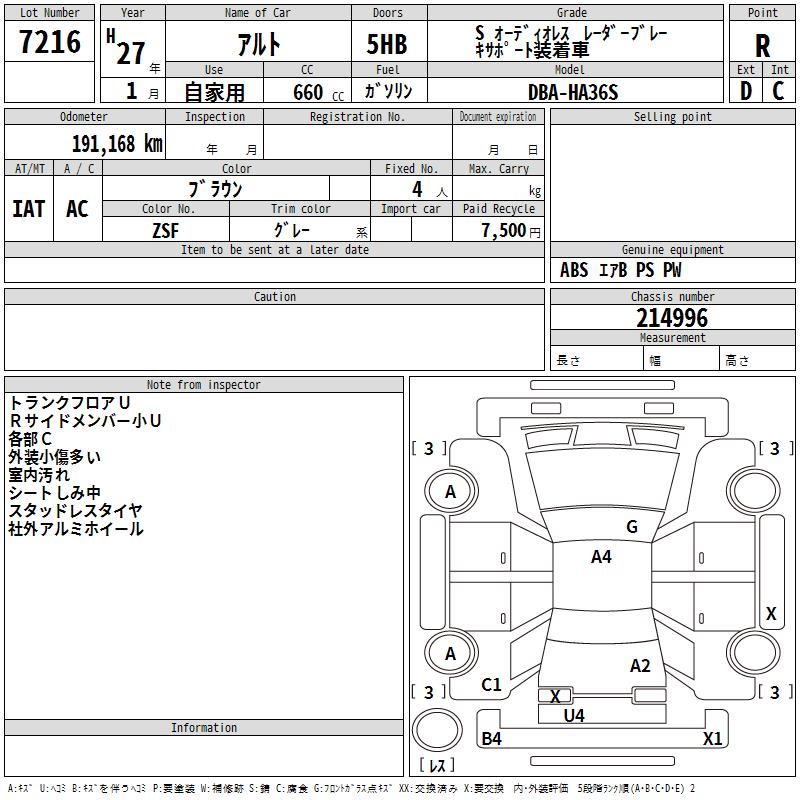Click the X1 rear bumper mark
This screenshot has width=800, height=800.
[x=712, y=739]
